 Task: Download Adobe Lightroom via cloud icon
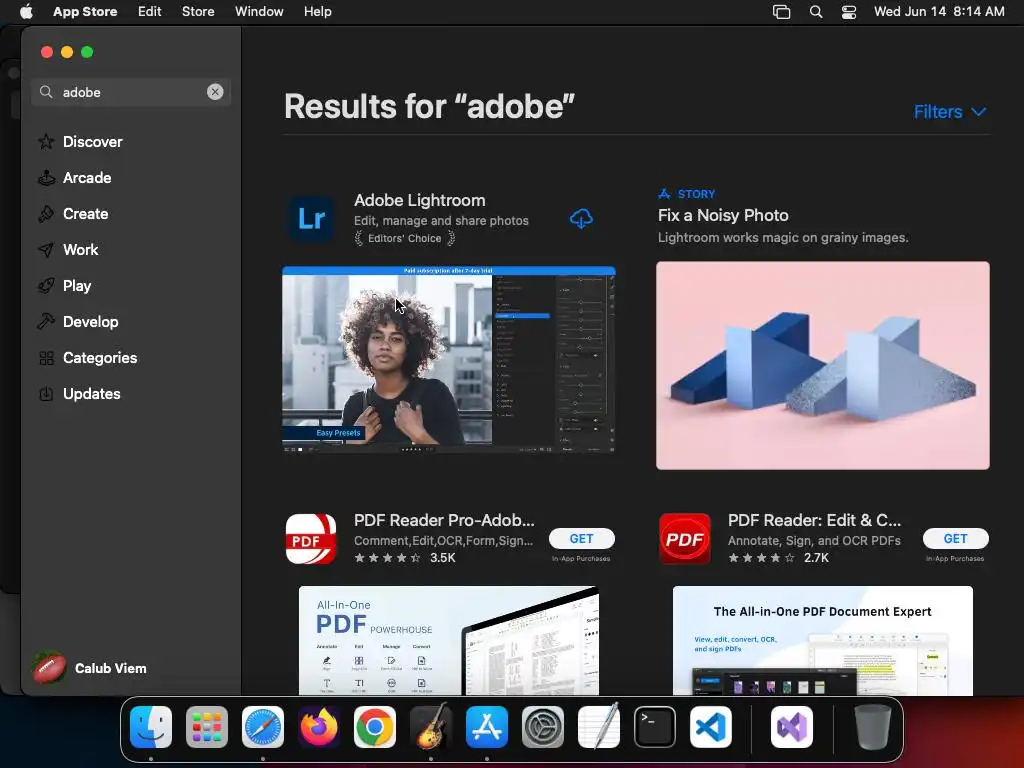click(x=581, y=219)
